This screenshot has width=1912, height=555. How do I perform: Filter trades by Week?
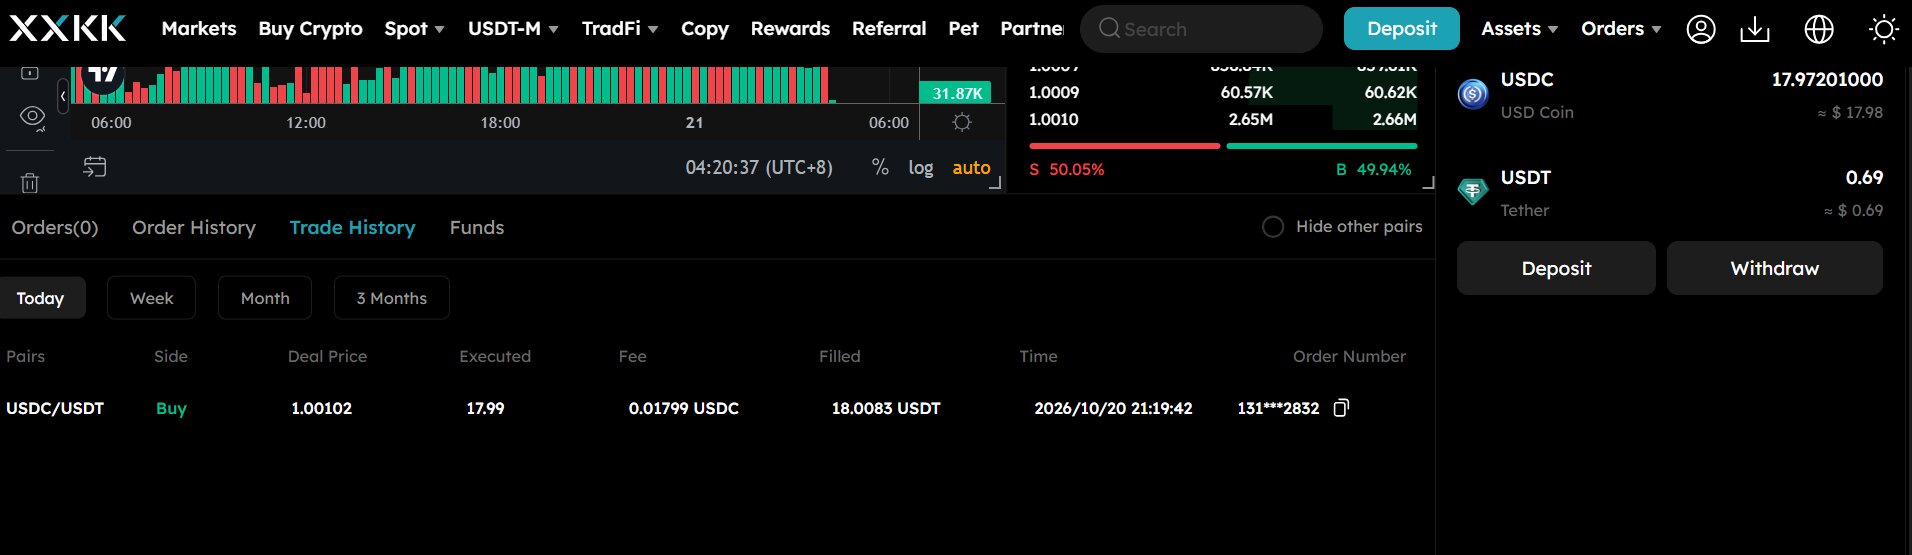pos(151,298)
